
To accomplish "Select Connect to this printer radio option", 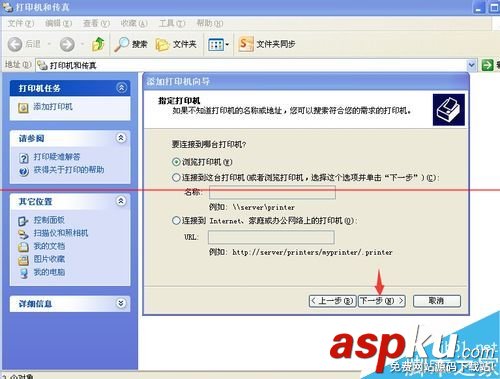I will coord(176,177).
